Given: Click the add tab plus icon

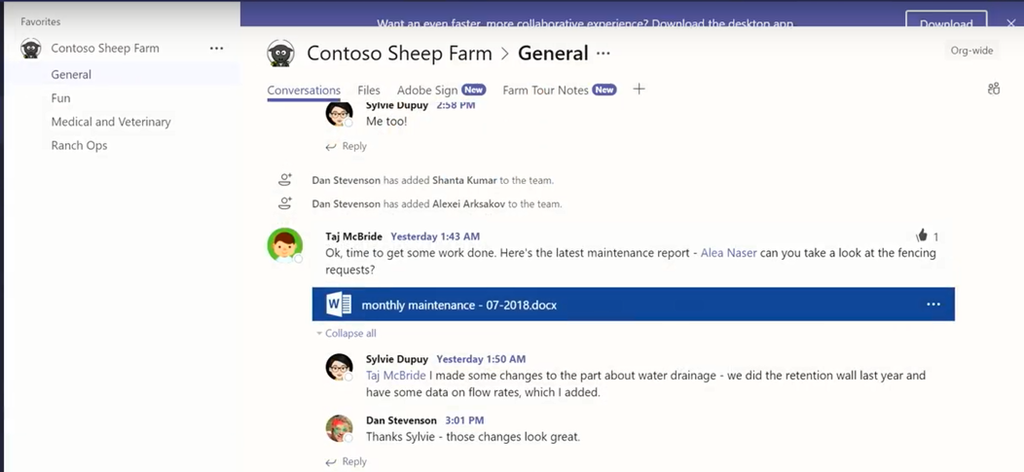Looking at the screenshot, I should (639, 89).
